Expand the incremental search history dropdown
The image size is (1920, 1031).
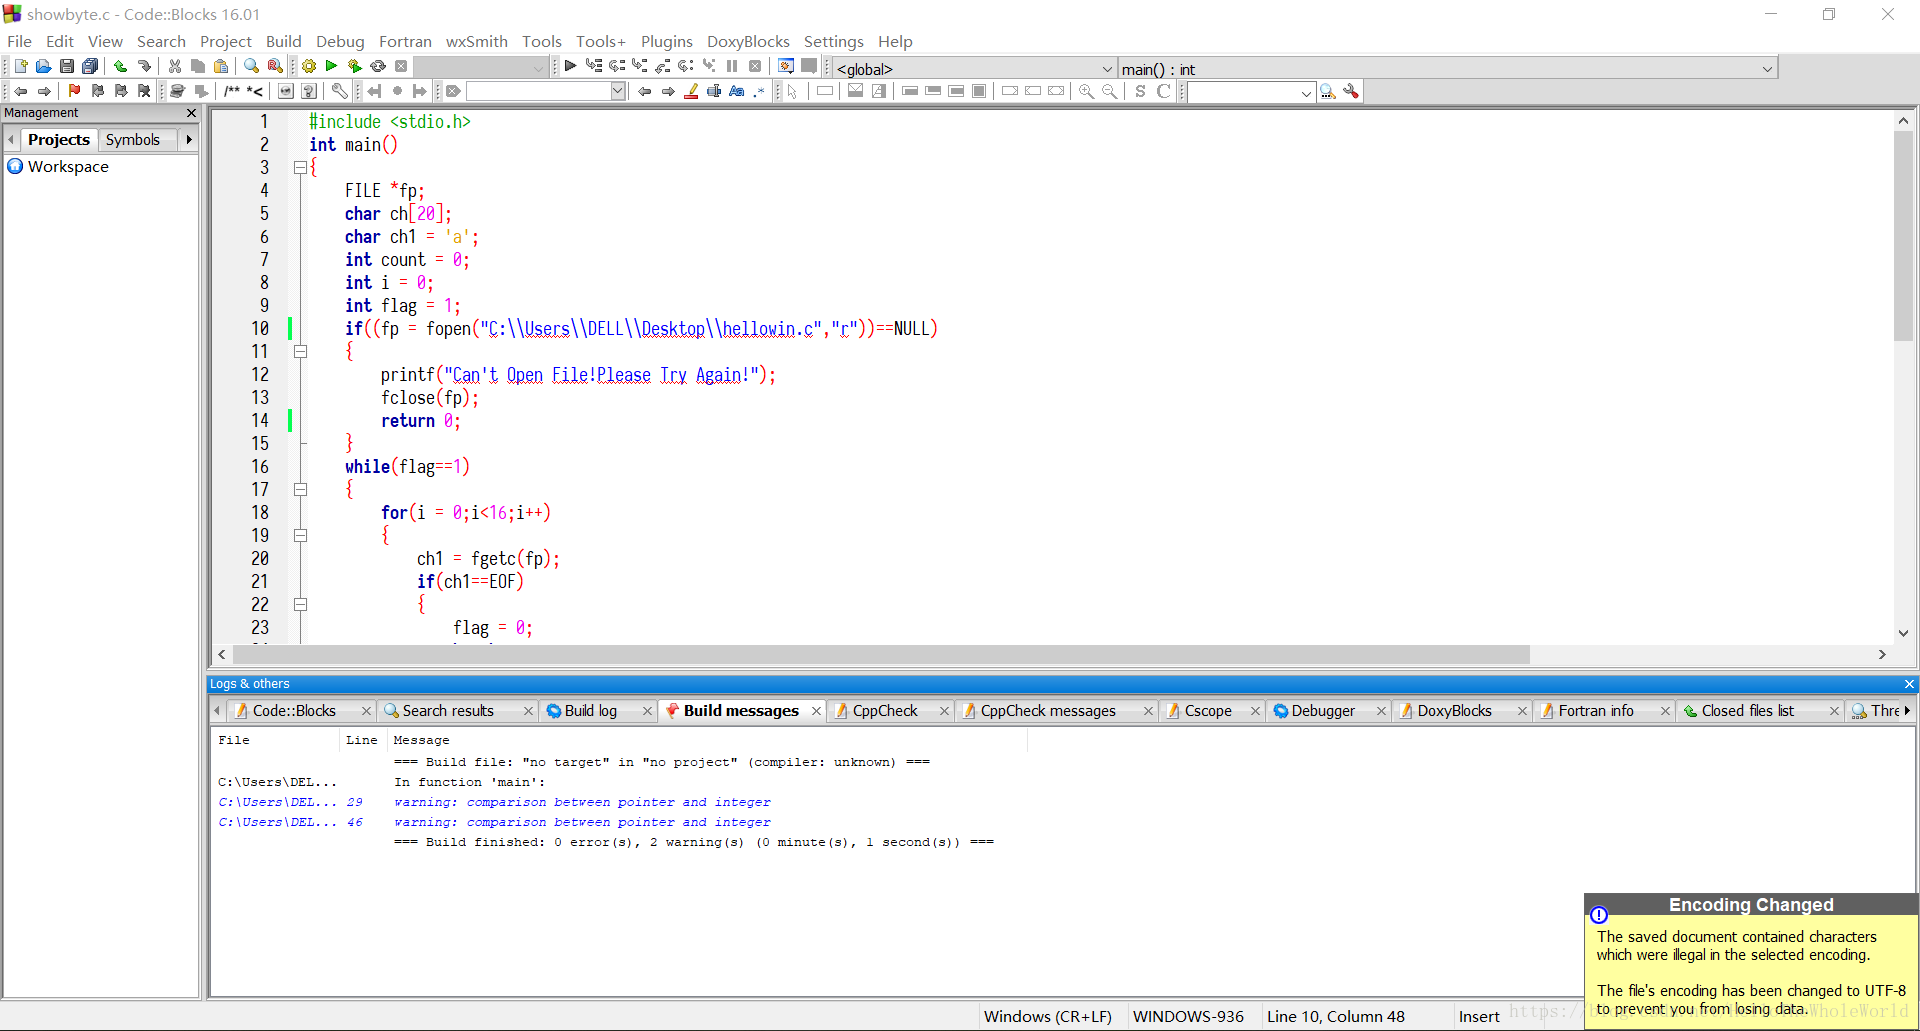618,91
